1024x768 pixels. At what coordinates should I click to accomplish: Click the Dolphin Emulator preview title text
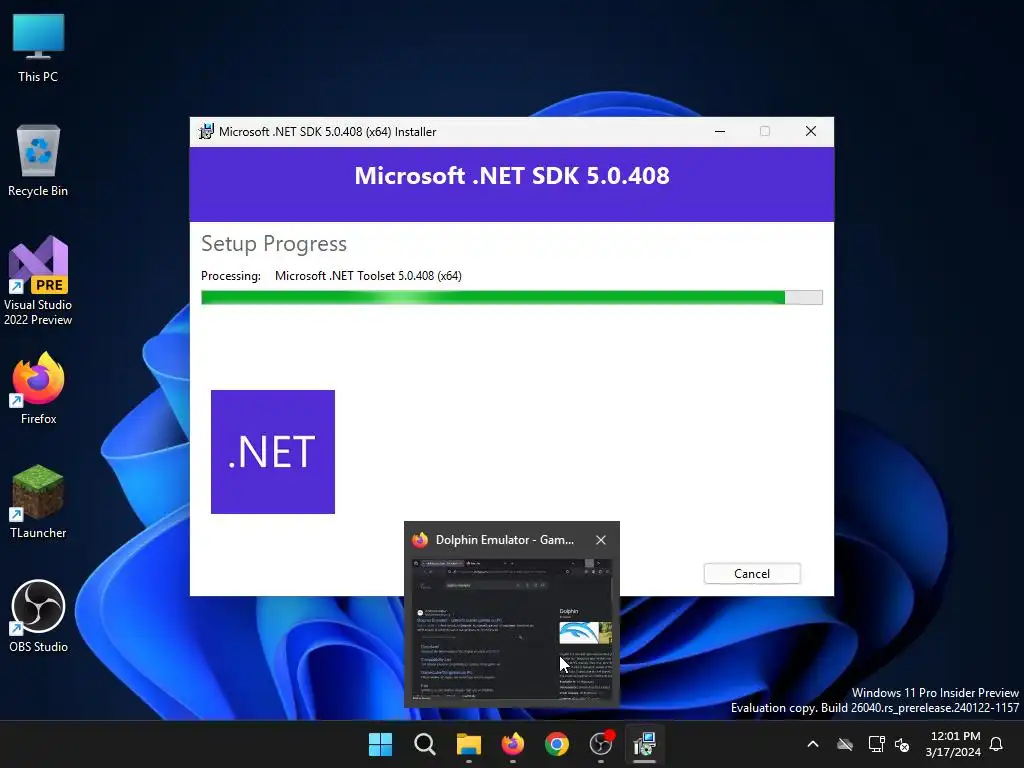(x=505, y=540)
